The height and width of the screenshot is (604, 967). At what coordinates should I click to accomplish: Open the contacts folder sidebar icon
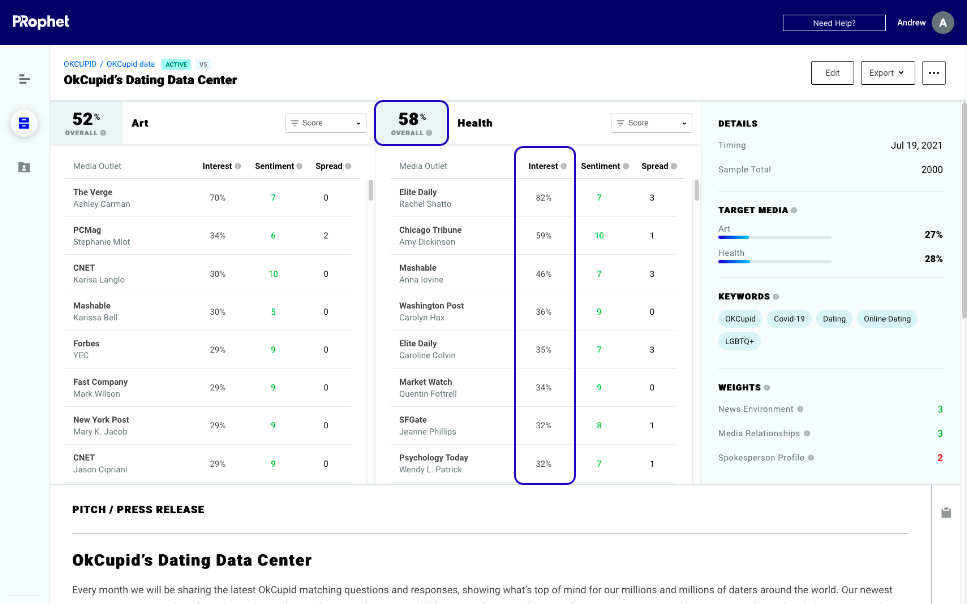coord(24,167)
